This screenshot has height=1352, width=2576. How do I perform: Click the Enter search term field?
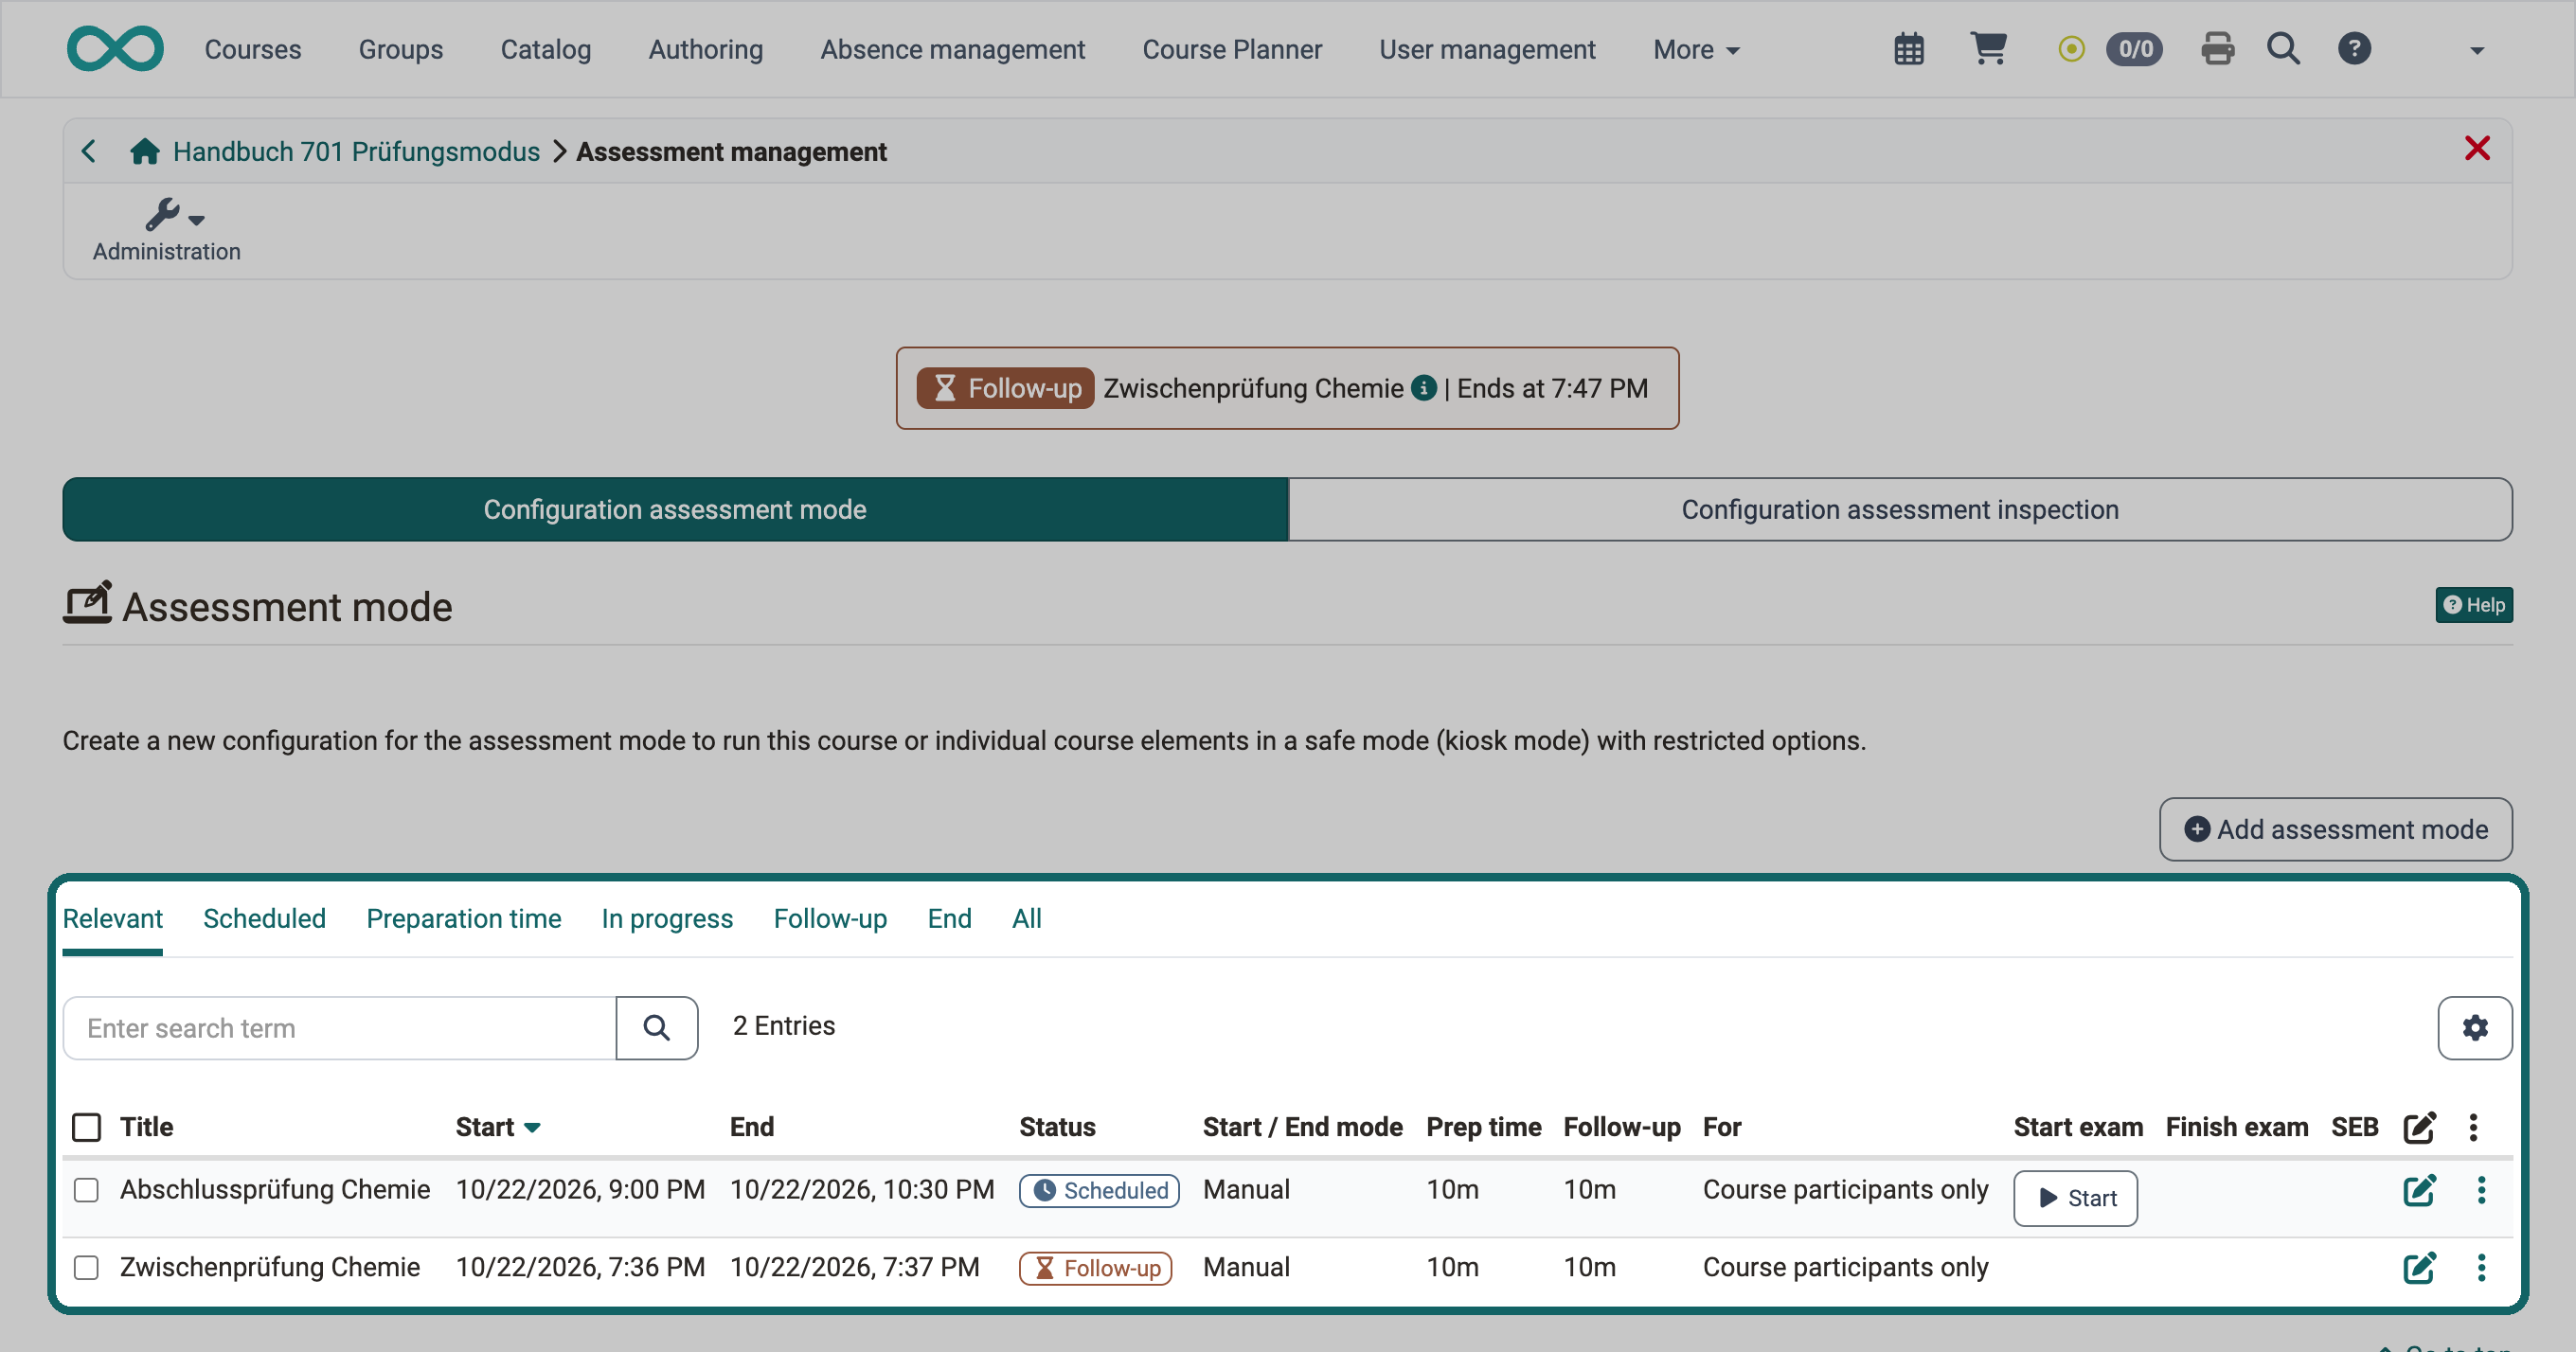pos(340,1028)
